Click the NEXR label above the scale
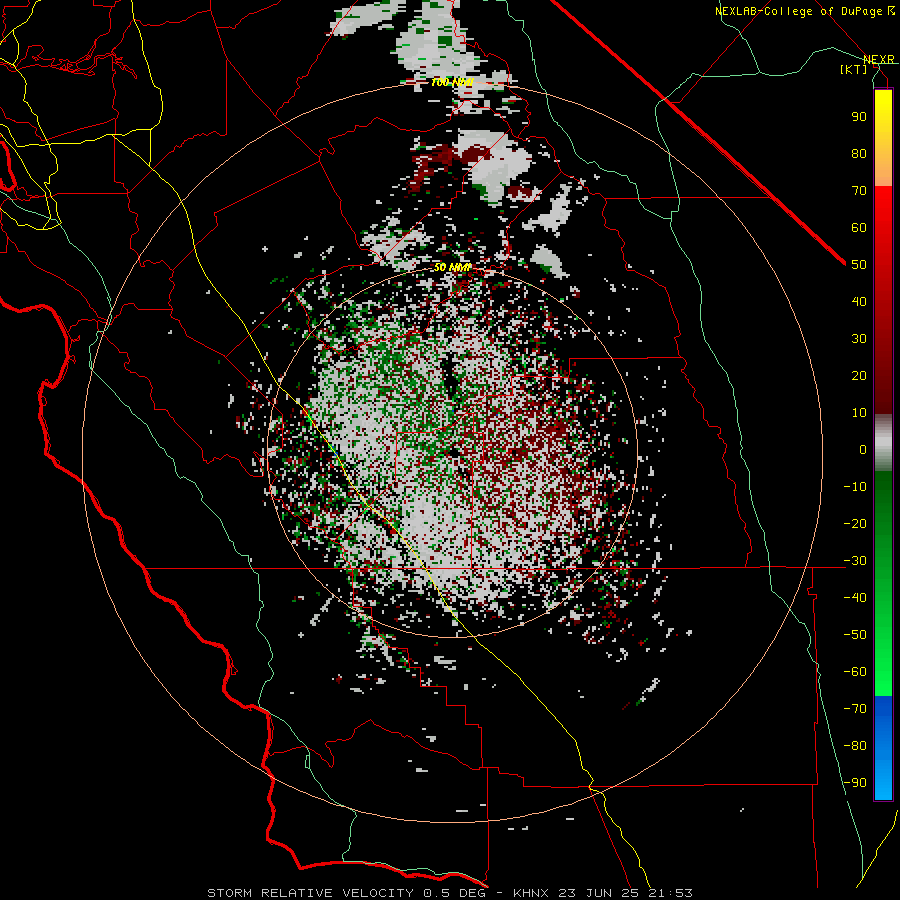The image size is (900, 900). click(878, 59)
